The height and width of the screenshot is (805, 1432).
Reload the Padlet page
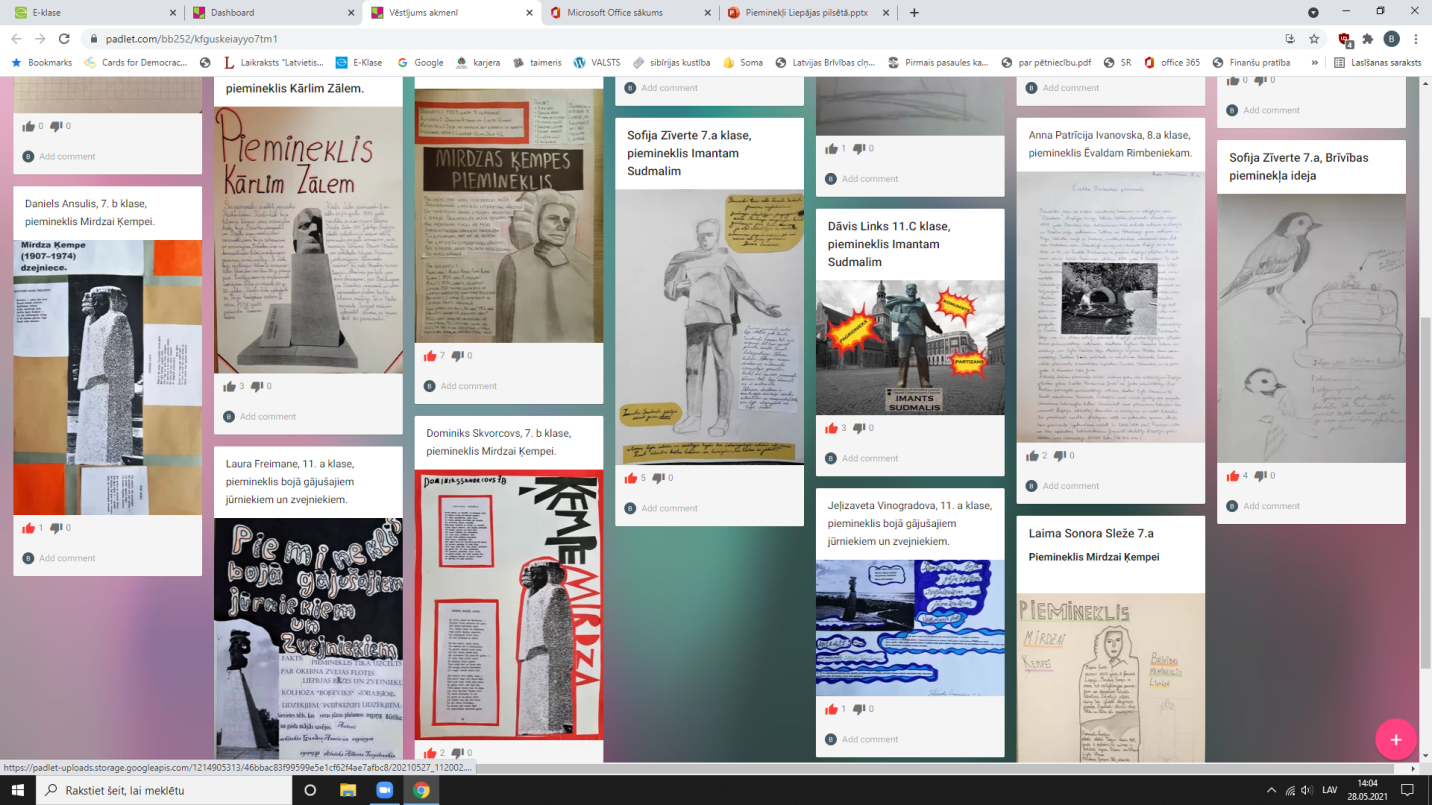pyautogui.click(x=64, y=39)
